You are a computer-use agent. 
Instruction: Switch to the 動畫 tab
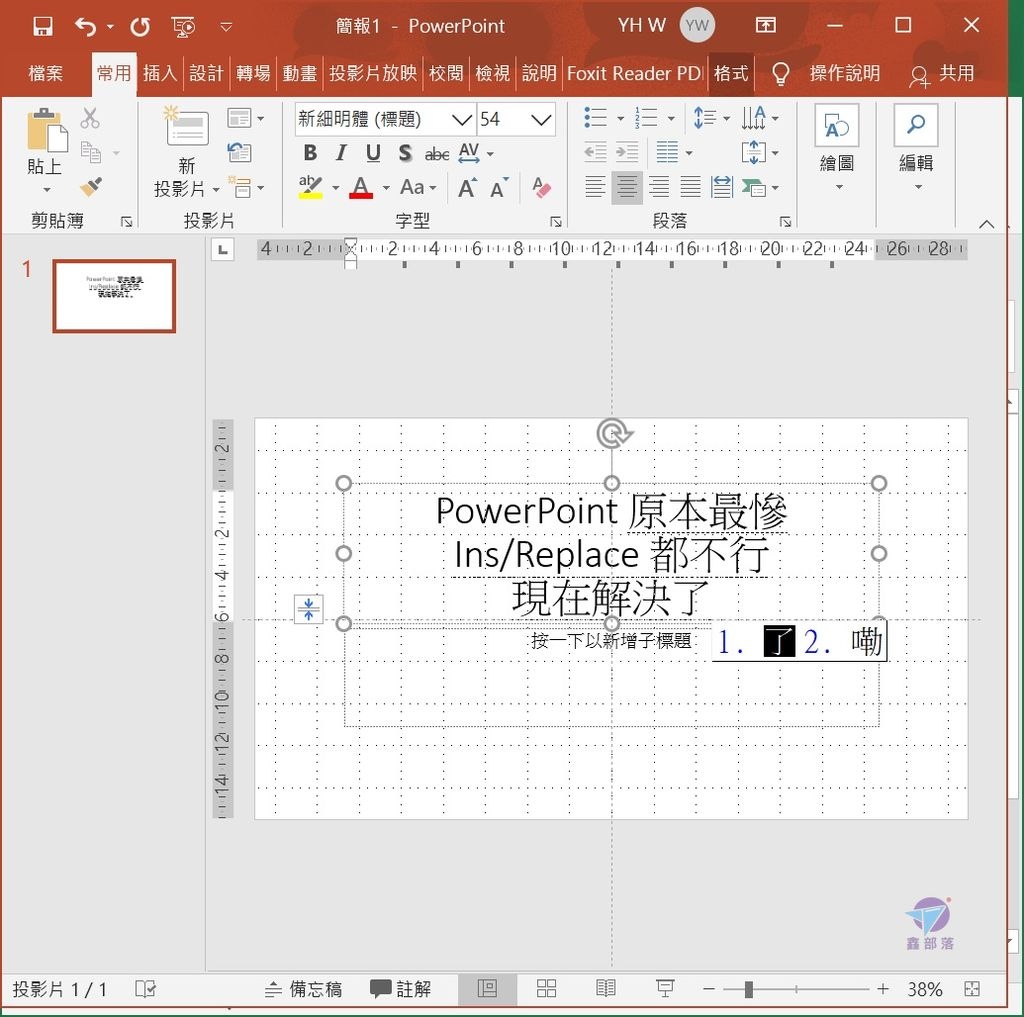(x=300, y=73)
